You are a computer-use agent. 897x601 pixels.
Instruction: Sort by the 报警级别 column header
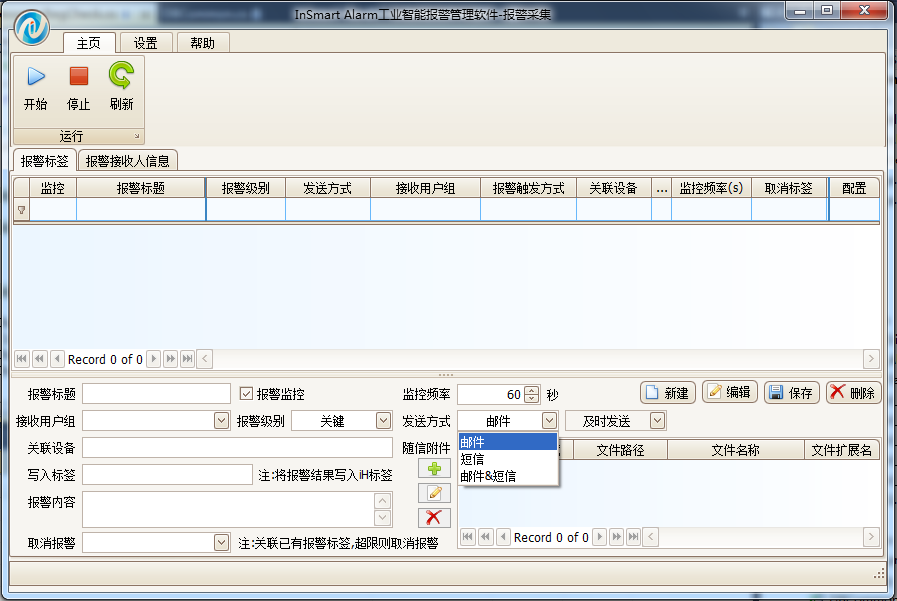pyautogui.click(x=246, y=188)
